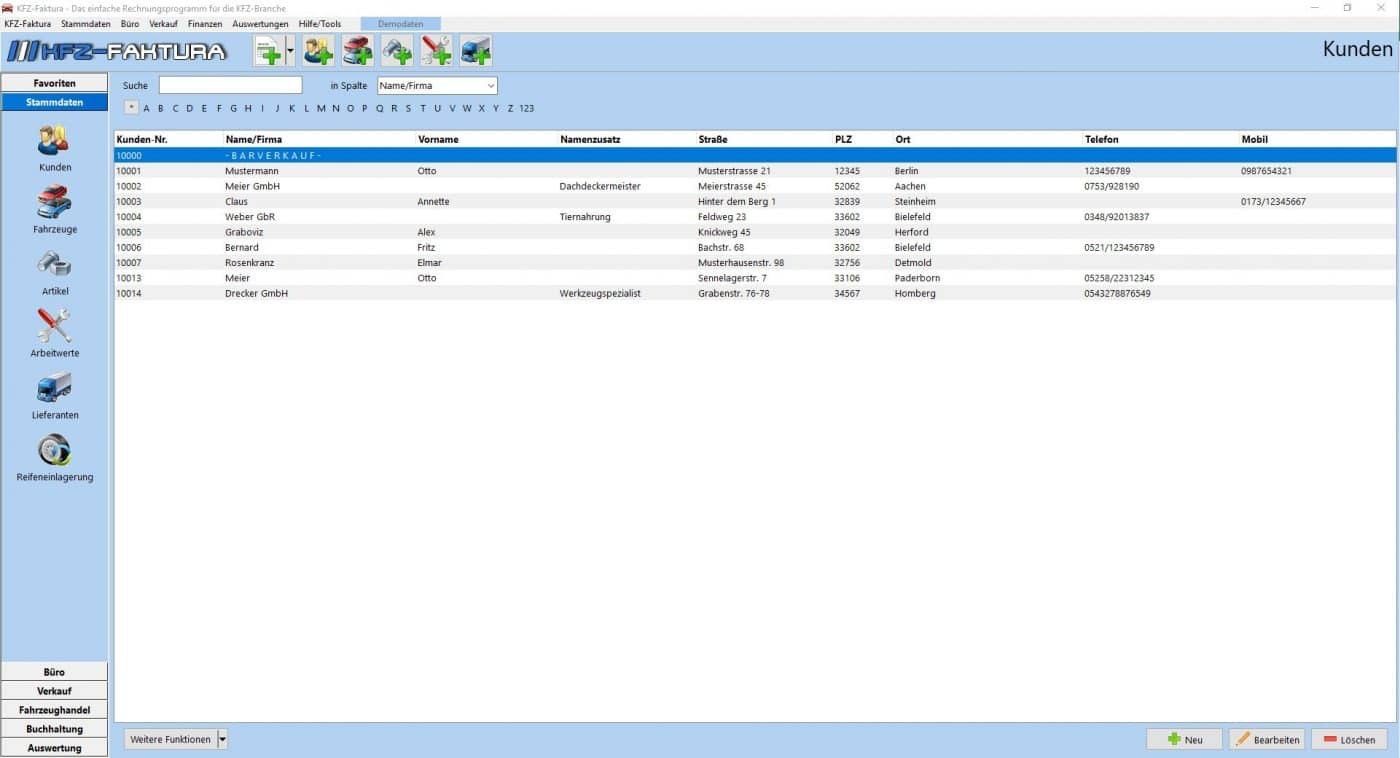Click the Neu button
This screenshot has height=758, width=1400.
click(1184, 739)
